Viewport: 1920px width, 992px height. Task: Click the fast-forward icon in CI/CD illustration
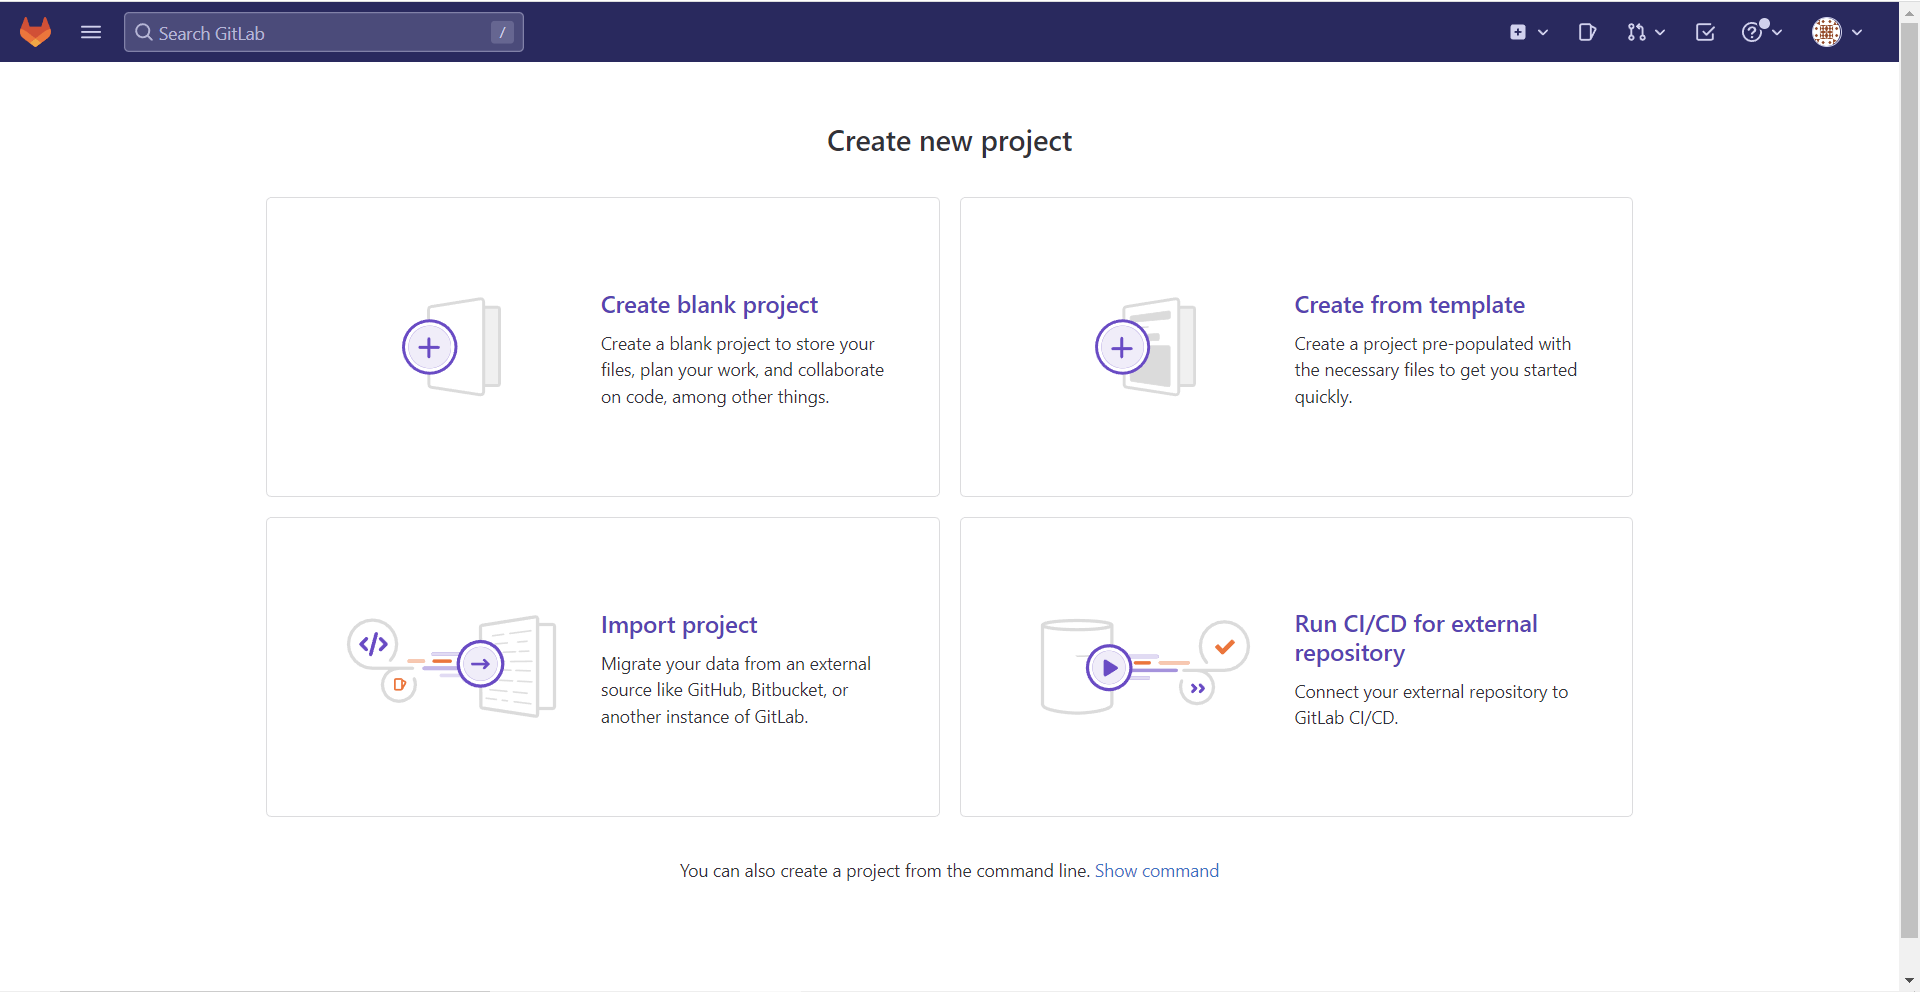(1197, 688)
